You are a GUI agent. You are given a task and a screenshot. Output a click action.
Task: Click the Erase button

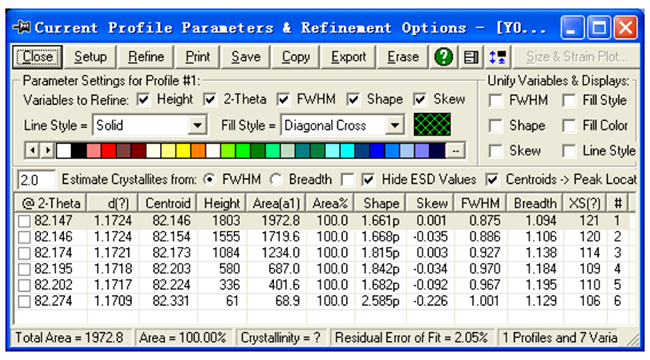point(403,57)
